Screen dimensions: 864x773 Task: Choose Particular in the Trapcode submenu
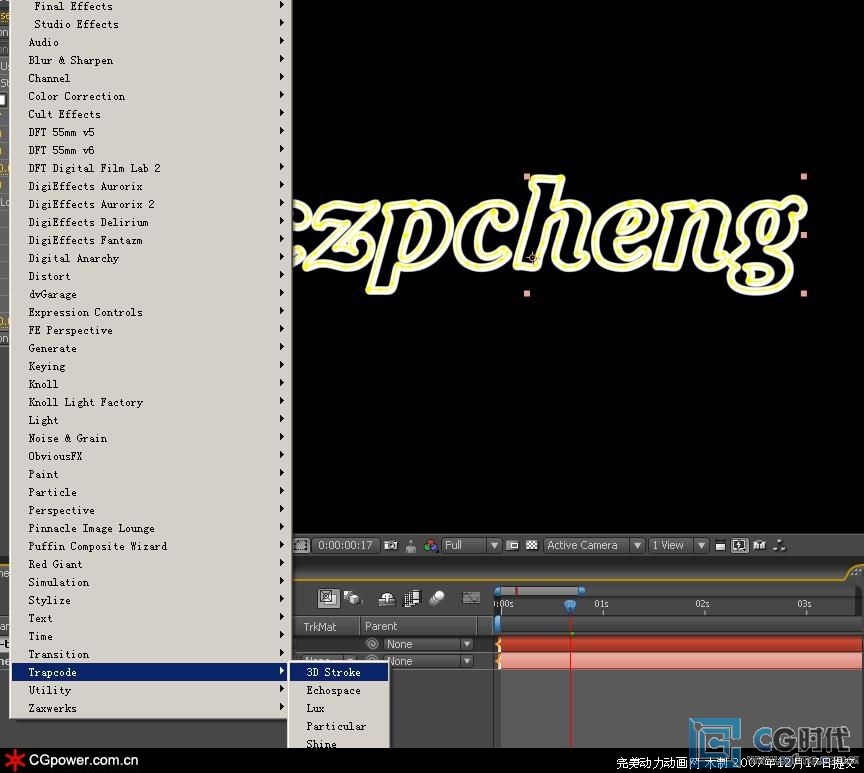(339, 726)
